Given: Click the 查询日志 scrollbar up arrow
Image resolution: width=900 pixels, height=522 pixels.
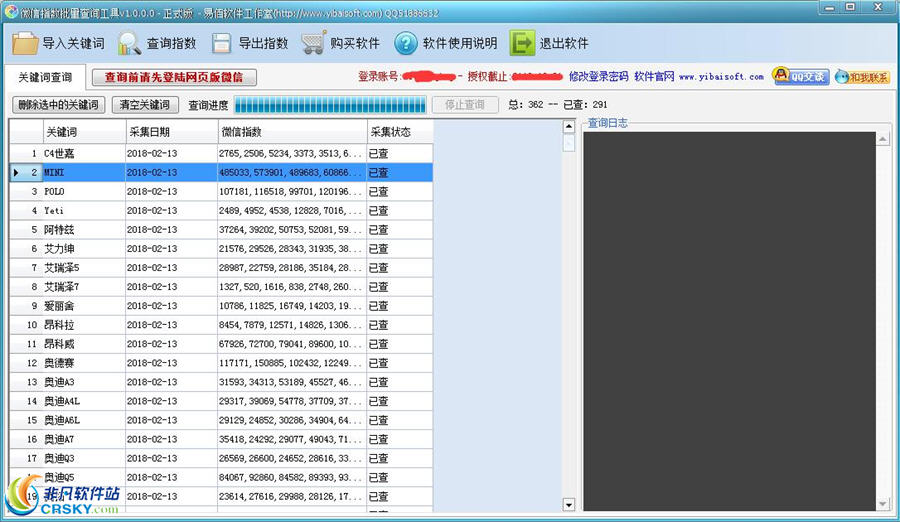Looking at the screenshot, I should coord(883,139).
